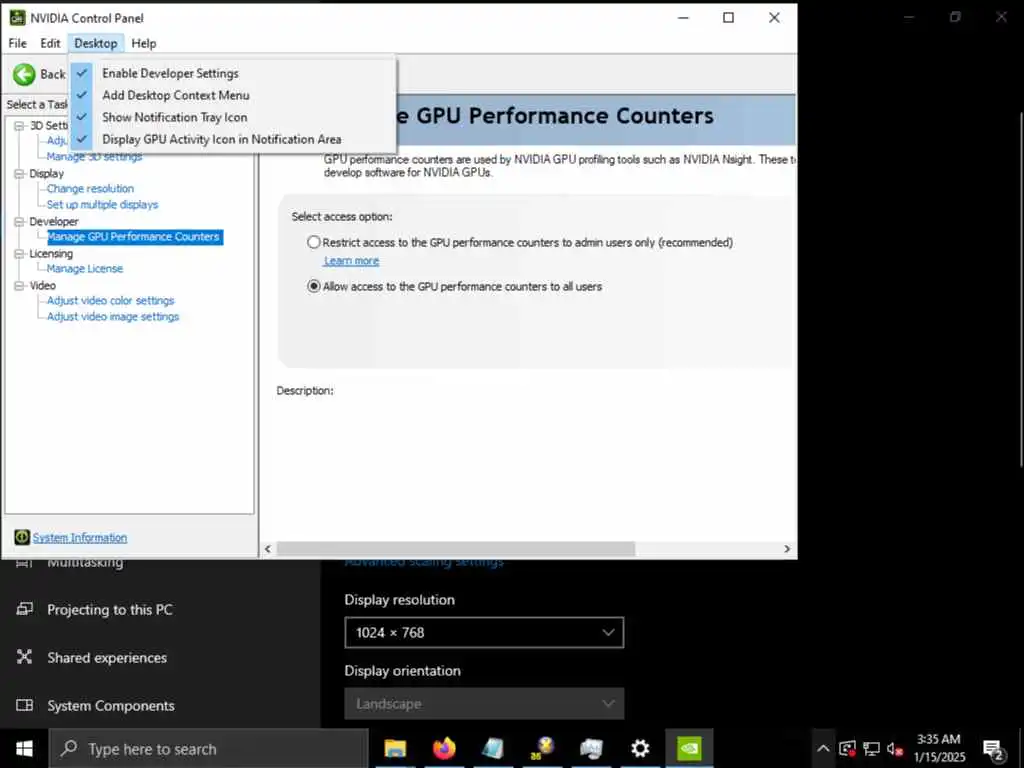Open File Explorer from the taskbar
This screenshot has height=768, width=1024.
[x=395, y=748]
